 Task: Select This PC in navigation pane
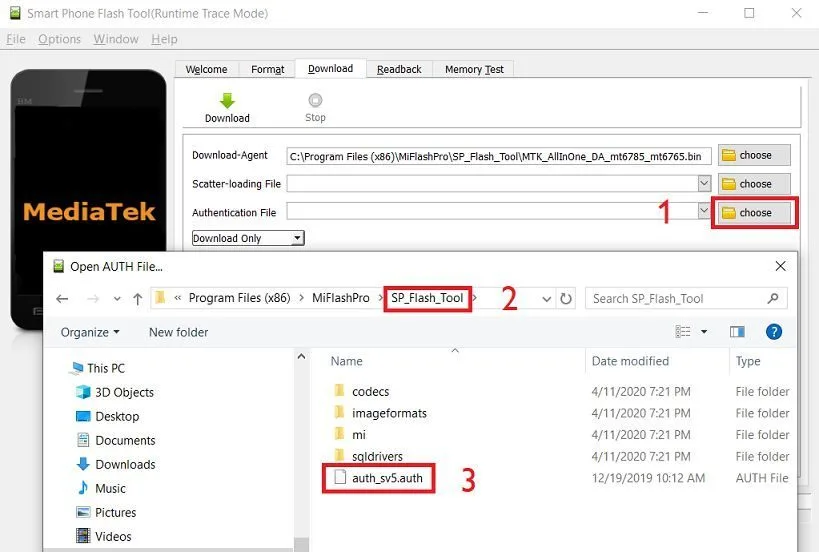[x=98, y=368]
